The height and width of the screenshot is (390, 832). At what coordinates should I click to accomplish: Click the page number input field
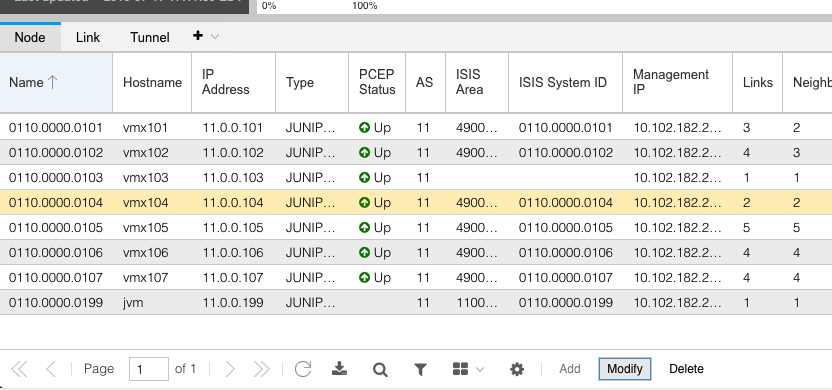[x=149, y=369]
